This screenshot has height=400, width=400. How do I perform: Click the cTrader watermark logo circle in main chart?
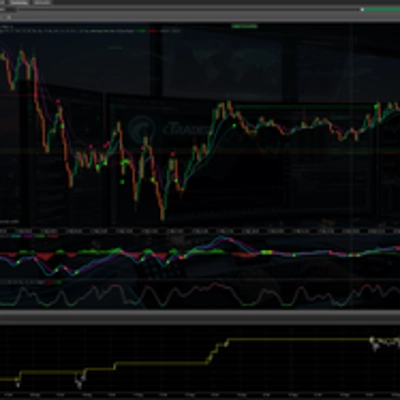click(x=142, y=128)
